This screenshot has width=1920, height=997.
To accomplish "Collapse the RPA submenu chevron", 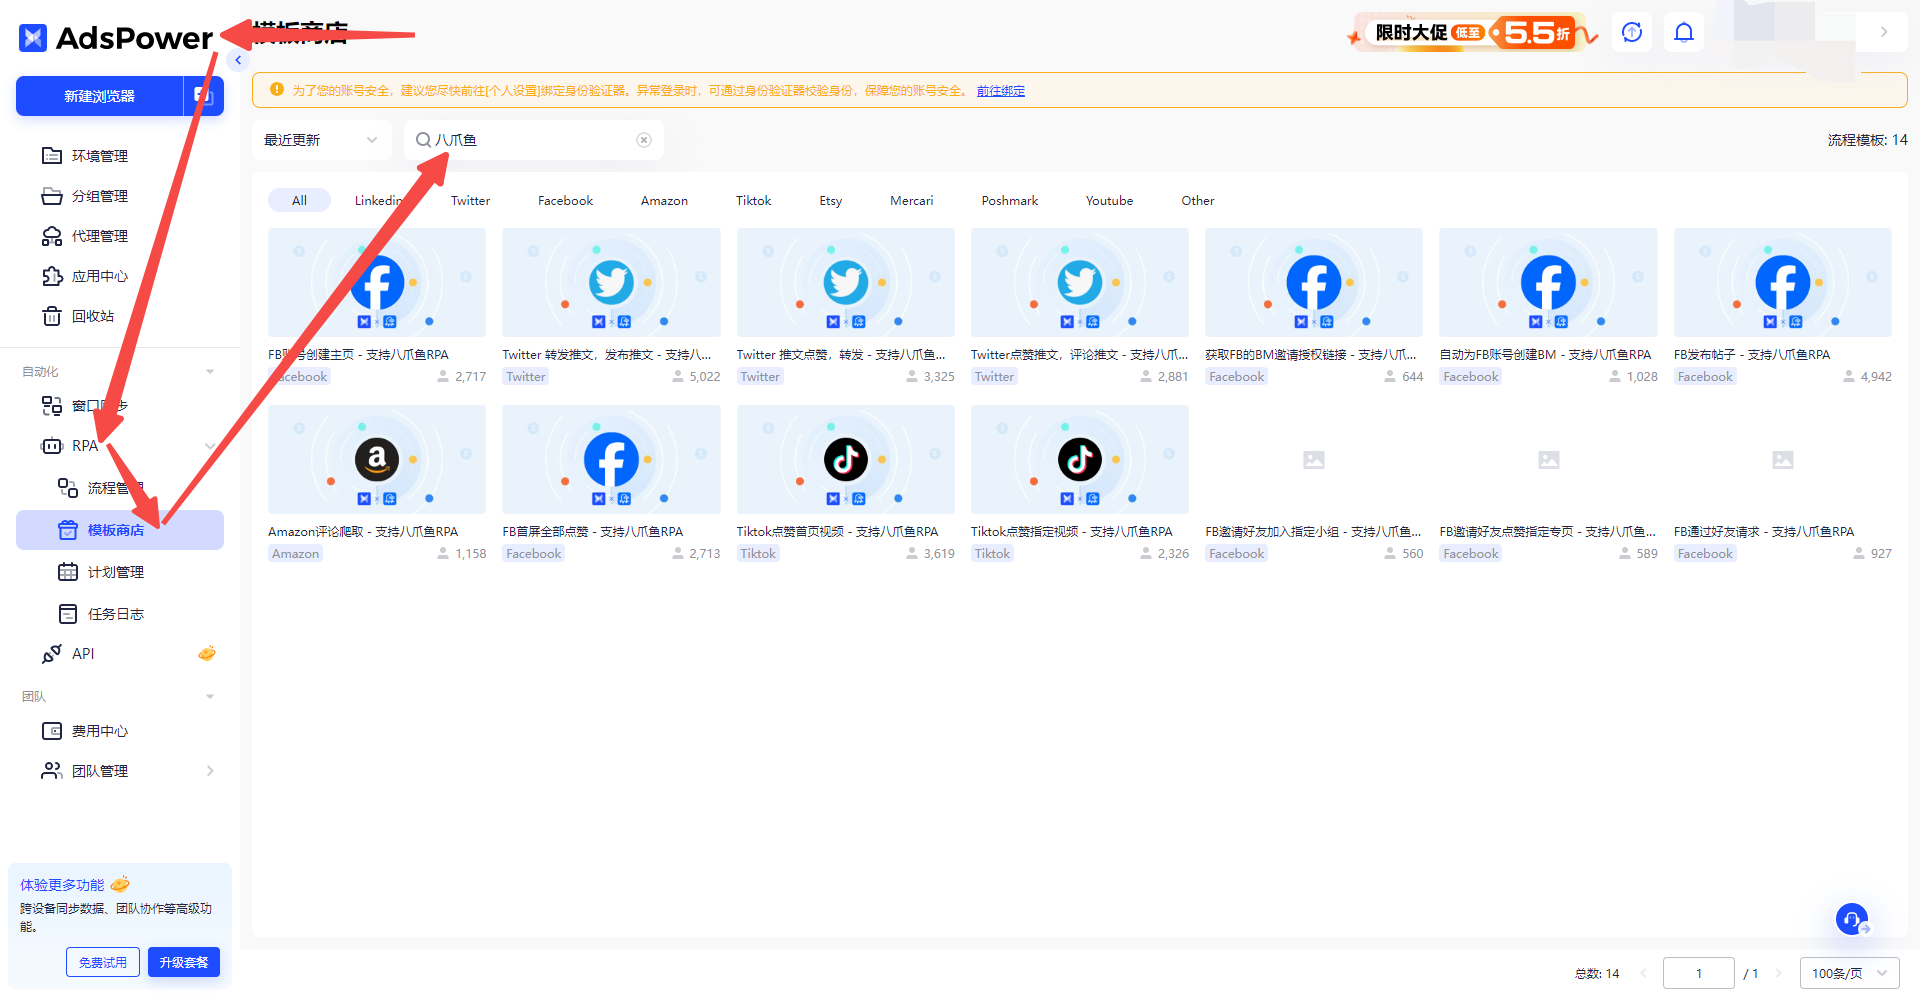I will pyautogui.click(x=210, y=446).
